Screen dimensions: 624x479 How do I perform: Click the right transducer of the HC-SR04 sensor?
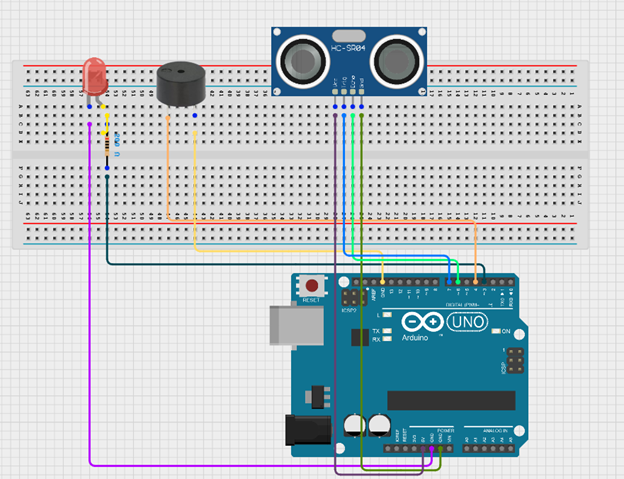pos(396,61)
